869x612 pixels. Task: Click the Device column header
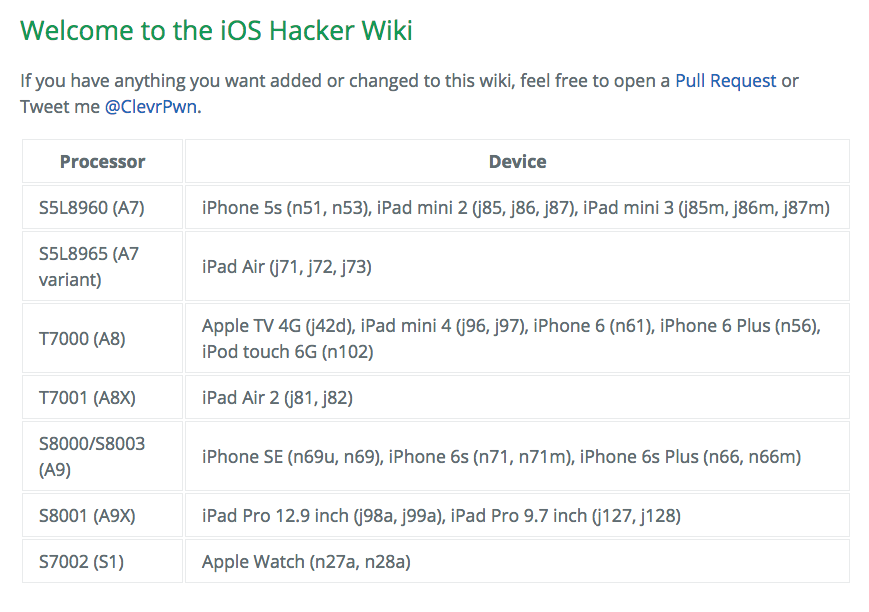(517, 161)
